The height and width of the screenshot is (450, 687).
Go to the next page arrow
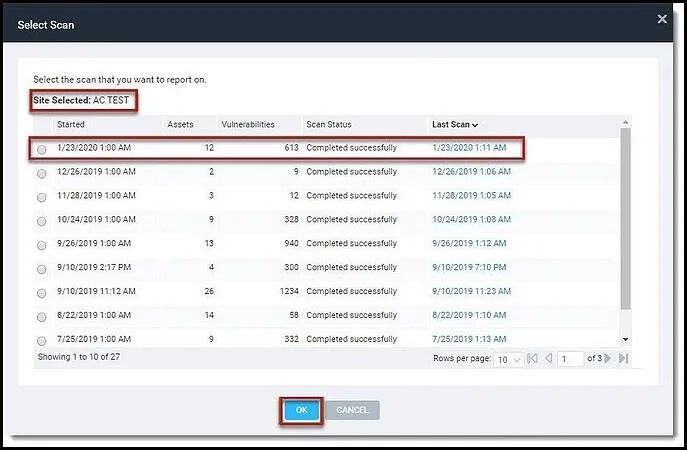(608, 358)
